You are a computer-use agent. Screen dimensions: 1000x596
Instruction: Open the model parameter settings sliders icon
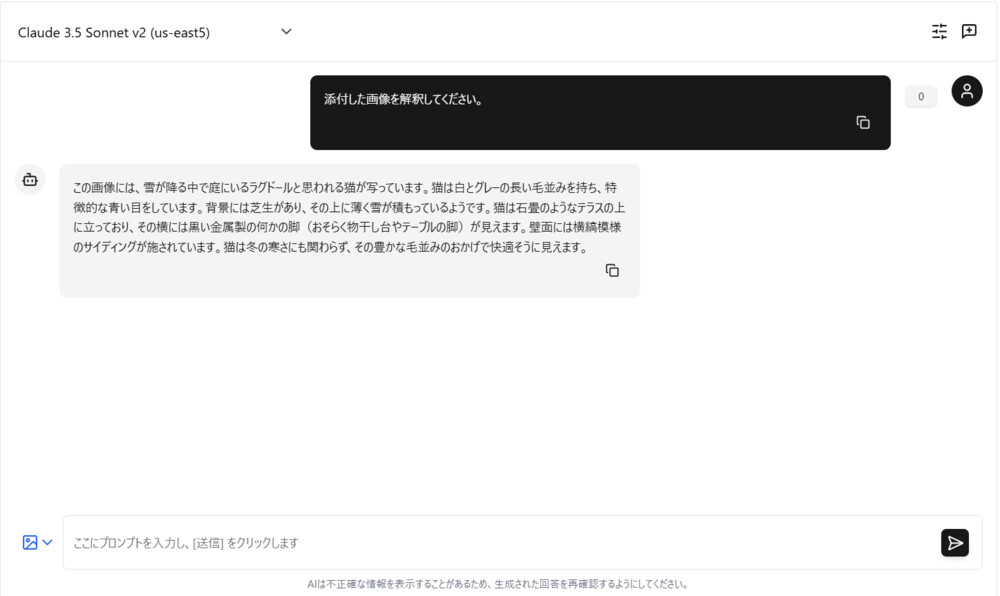pyautogui.click(x=939, y=31)
